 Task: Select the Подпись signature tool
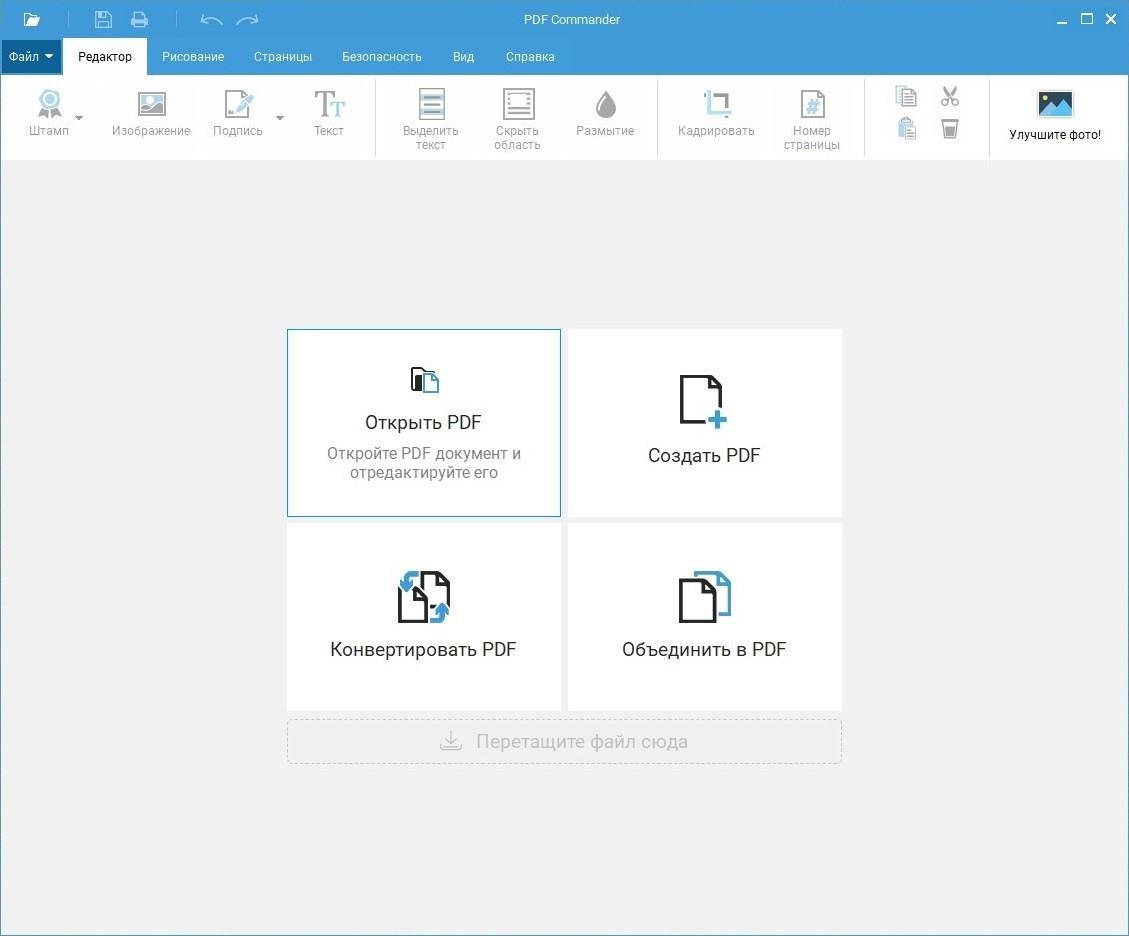[x=238, y=113]
